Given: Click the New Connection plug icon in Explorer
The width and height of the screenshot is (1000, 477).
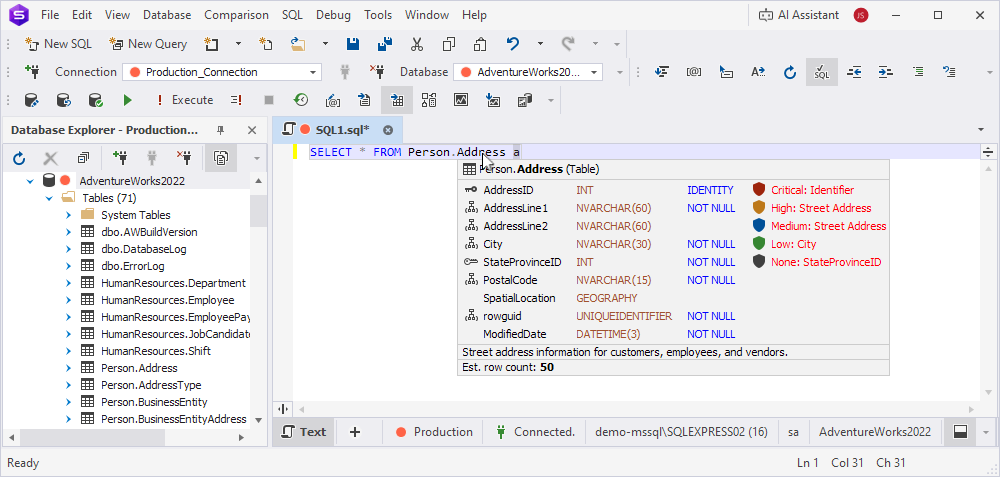Looking at the screenshot, I should 120,158.
